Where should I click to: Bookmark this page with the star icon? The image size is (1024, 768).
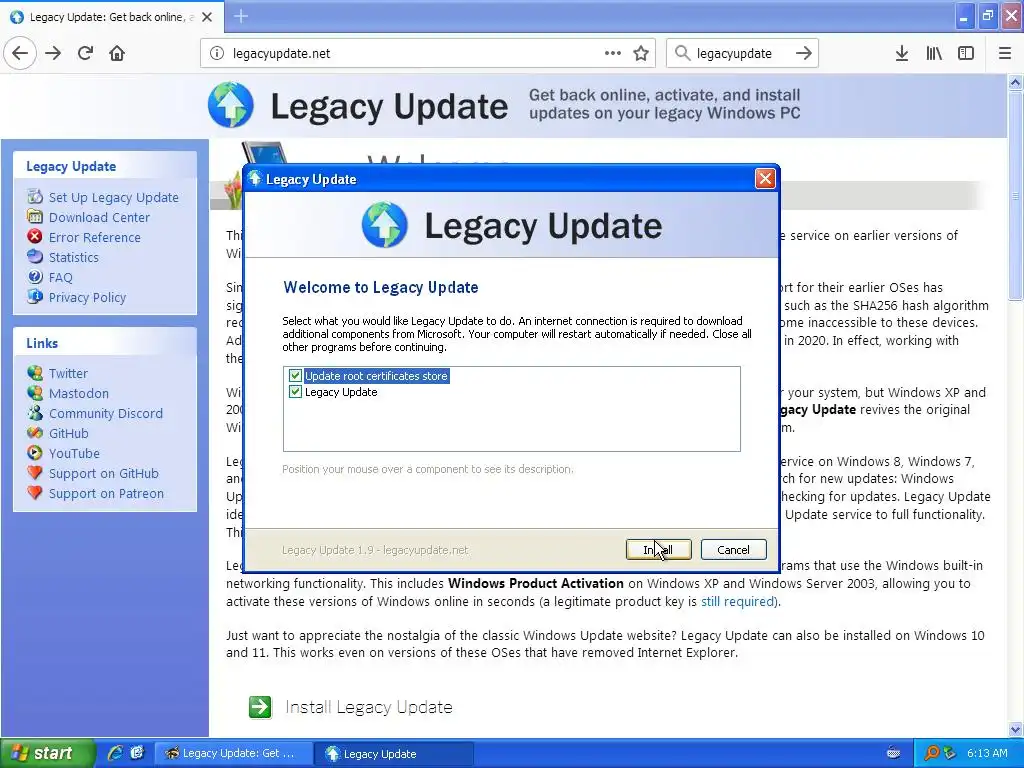(x=641, y=53)
